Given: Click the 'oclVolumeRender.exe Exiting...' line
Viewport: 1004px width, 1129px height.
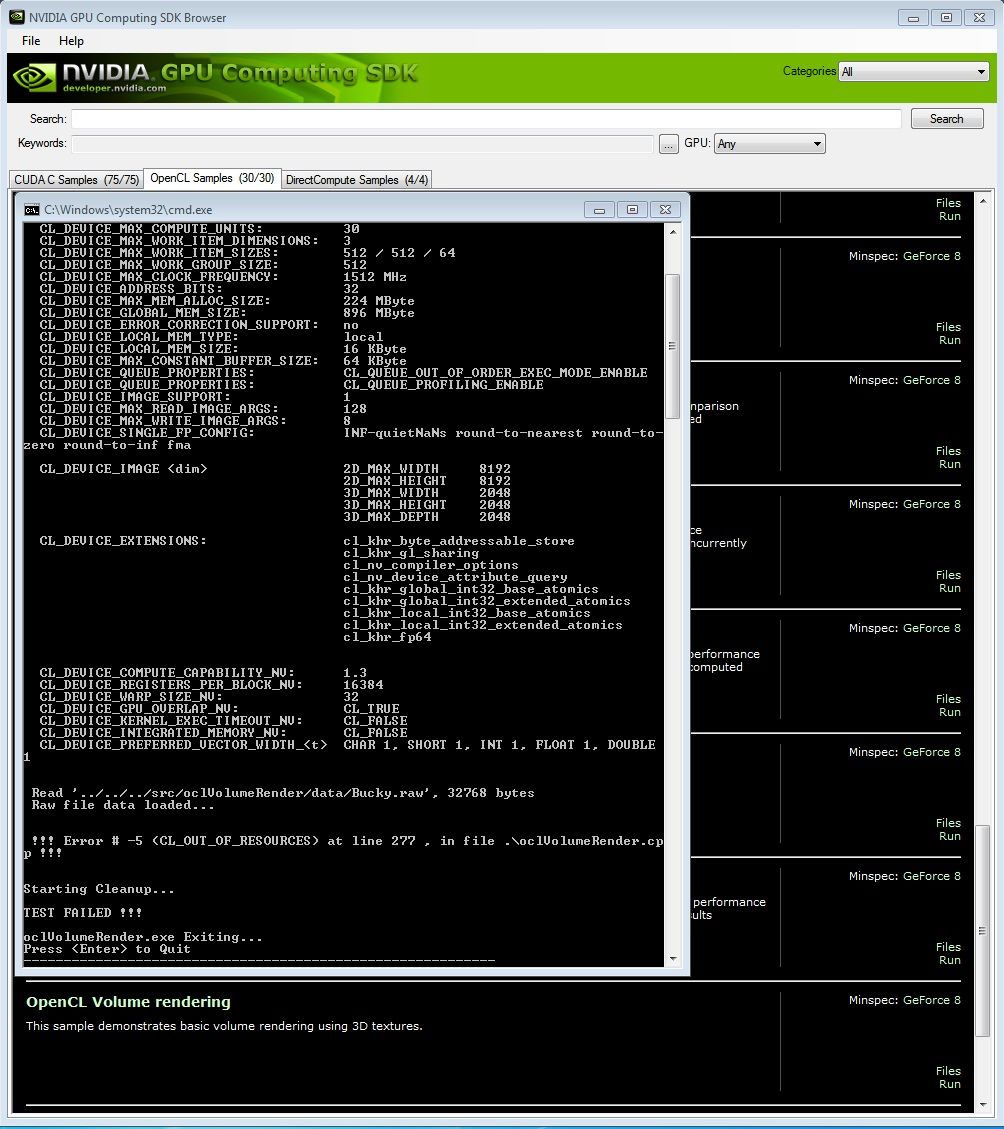Looking at the screenshot, I should pos(143,937).
